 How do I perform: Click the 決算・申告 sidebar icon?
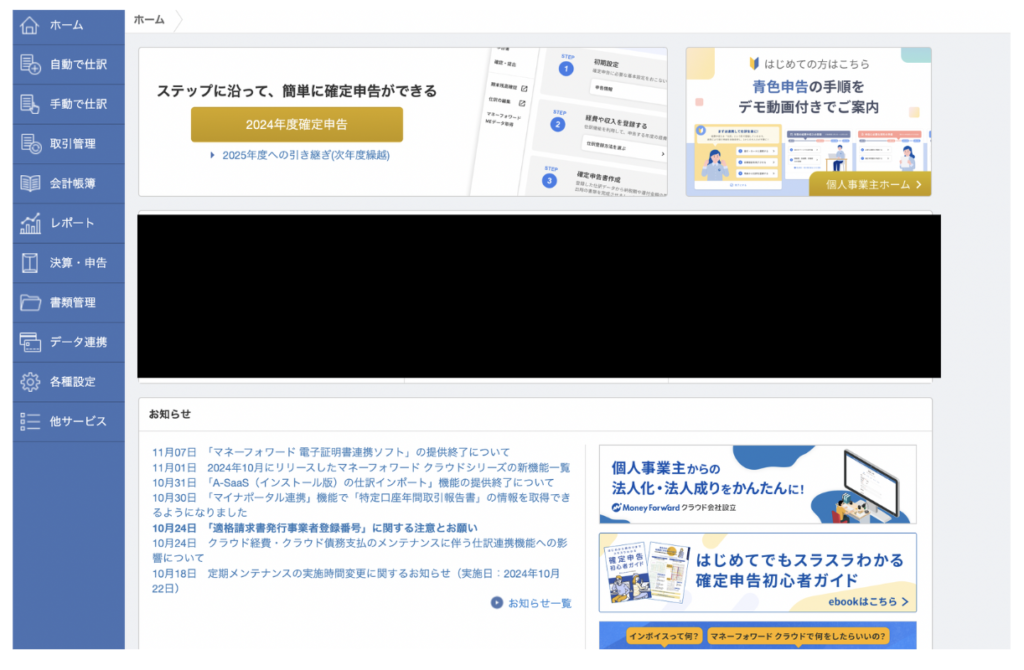[x=30, y=263]
